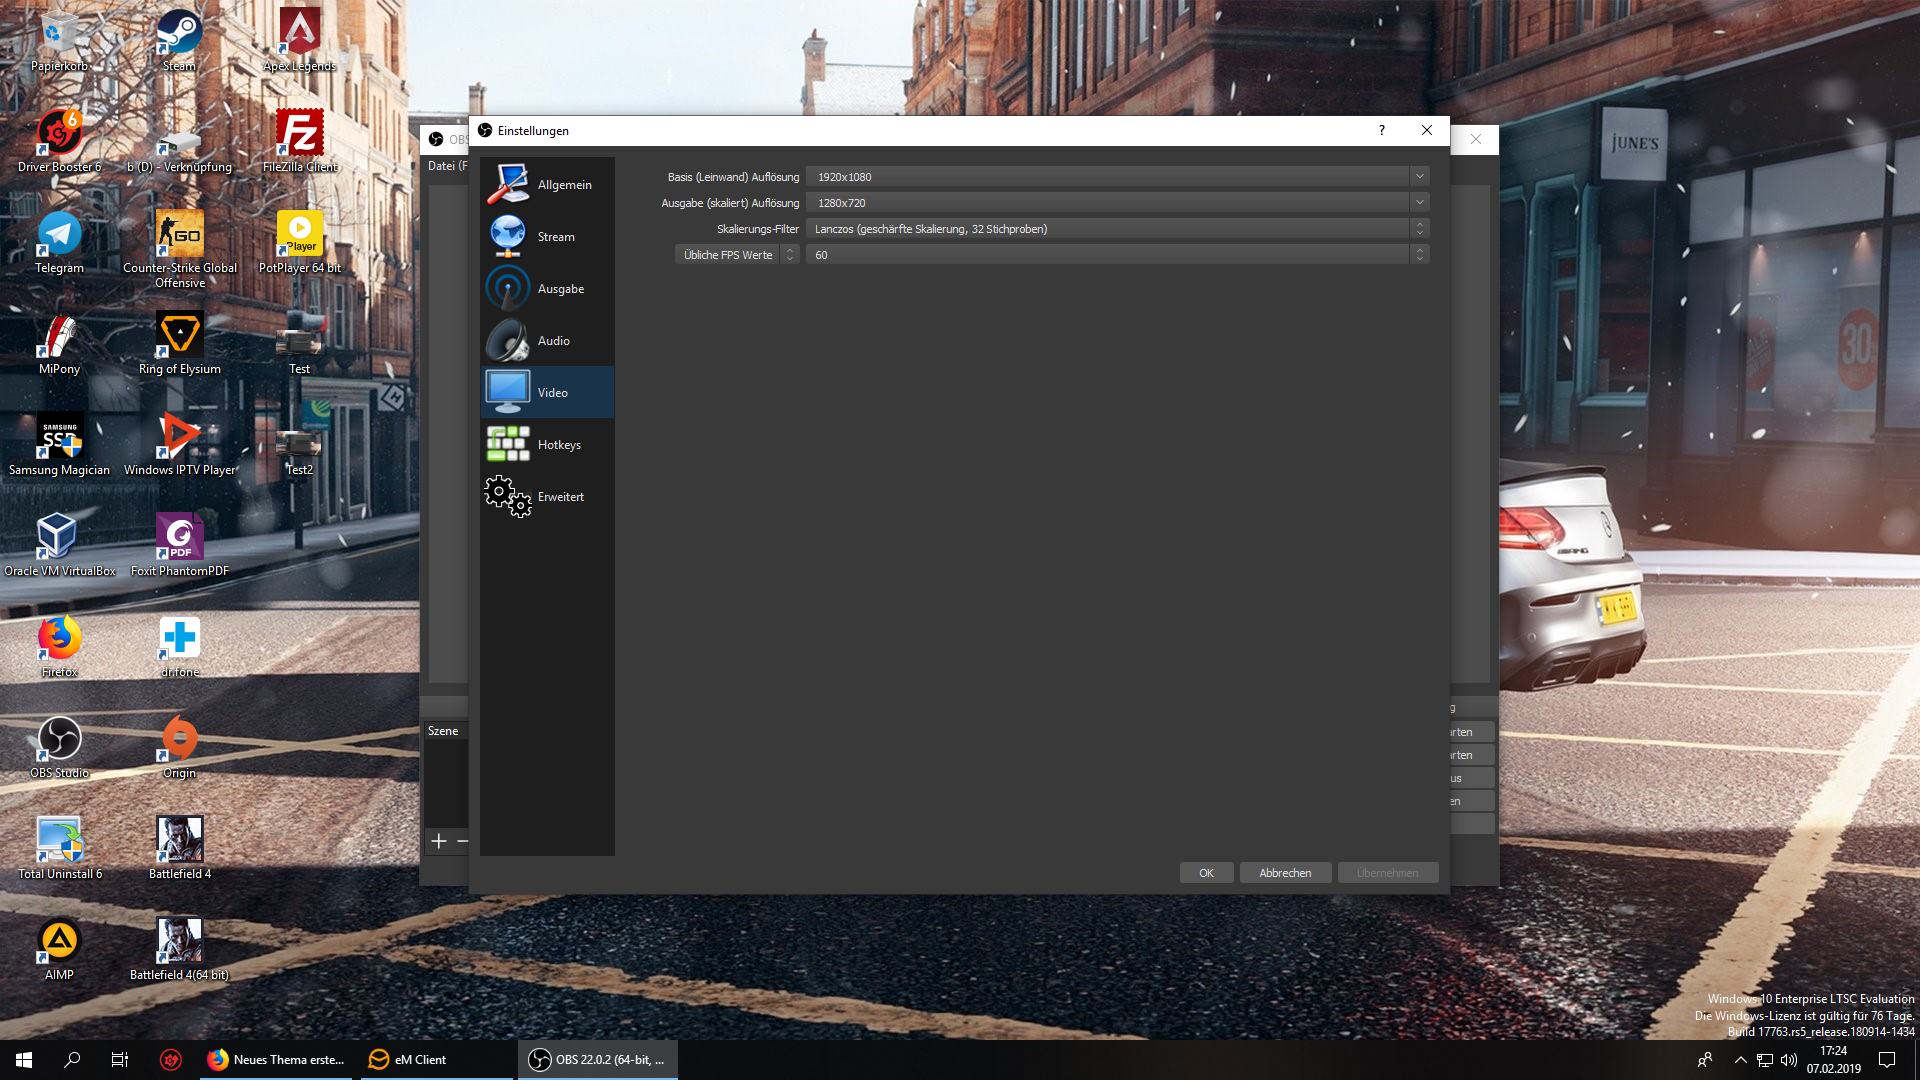The width and height of the screenshot is (1920, 1080).
Task: Open the Datei menu in OBS
Action: [443, 166]
